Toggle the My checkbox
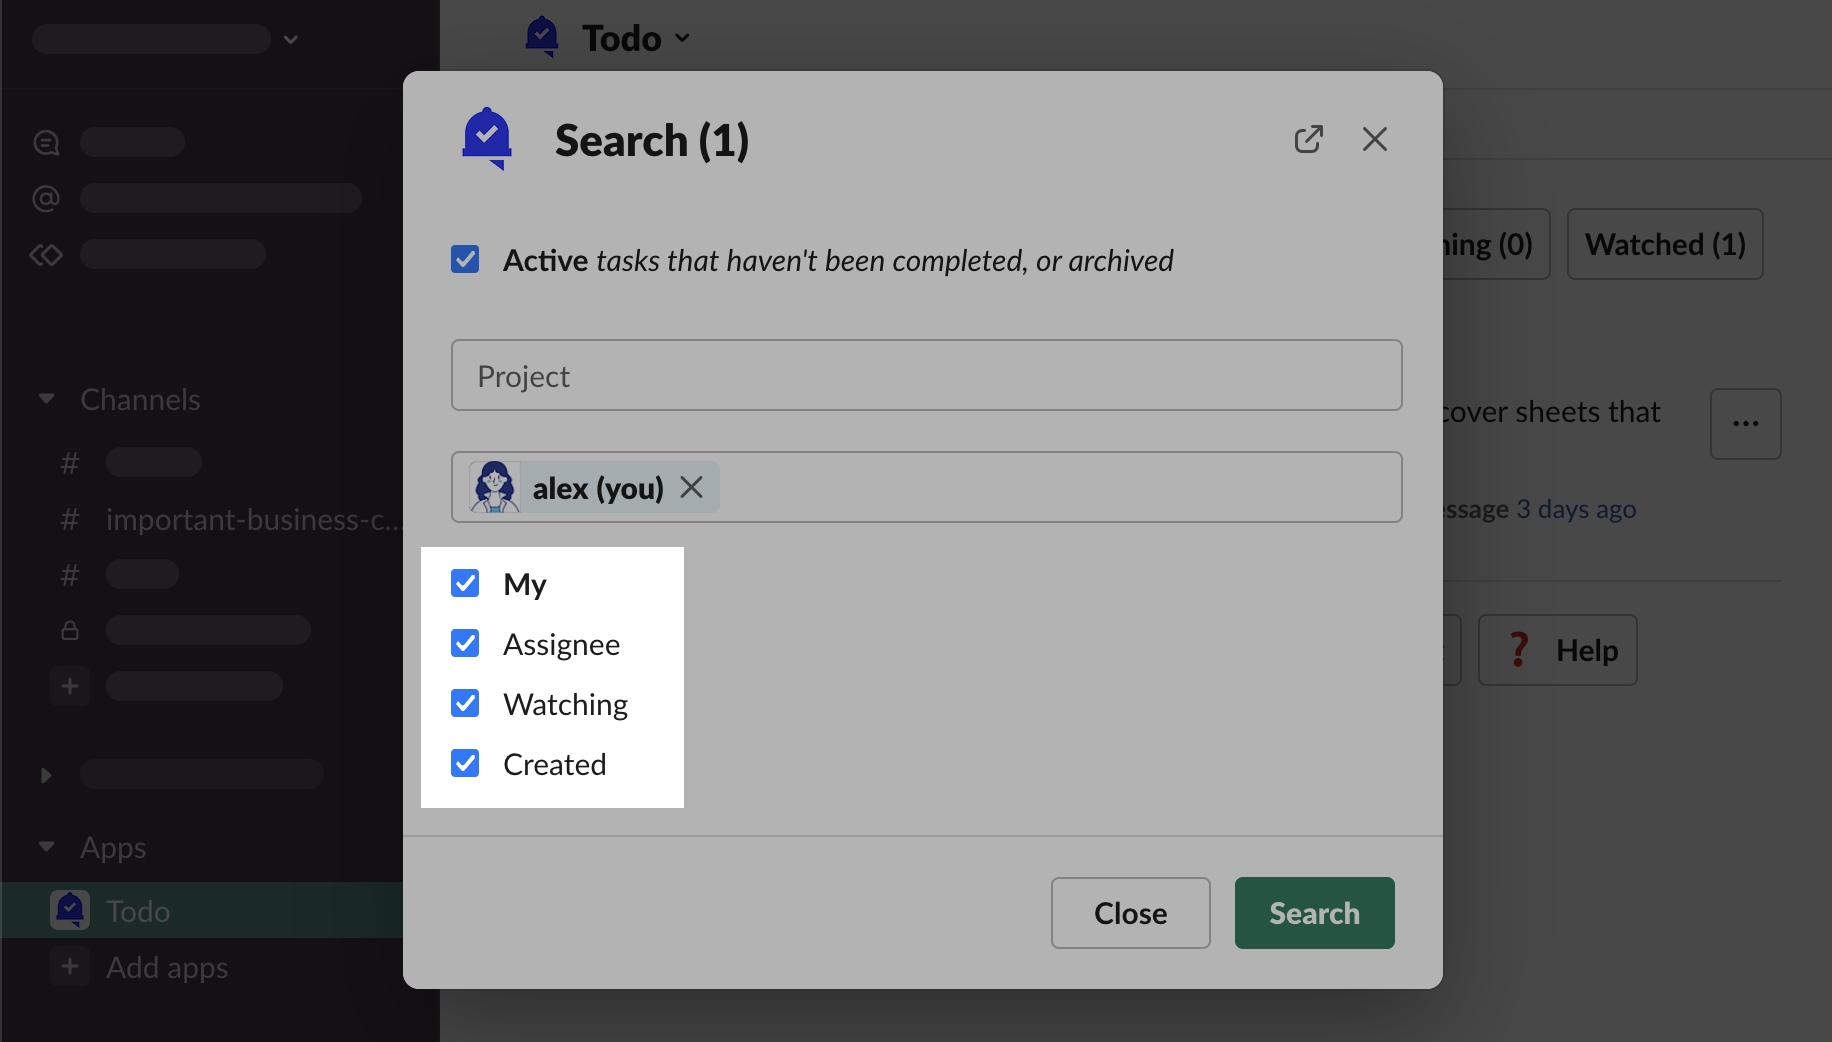 [x=465, y=583]
